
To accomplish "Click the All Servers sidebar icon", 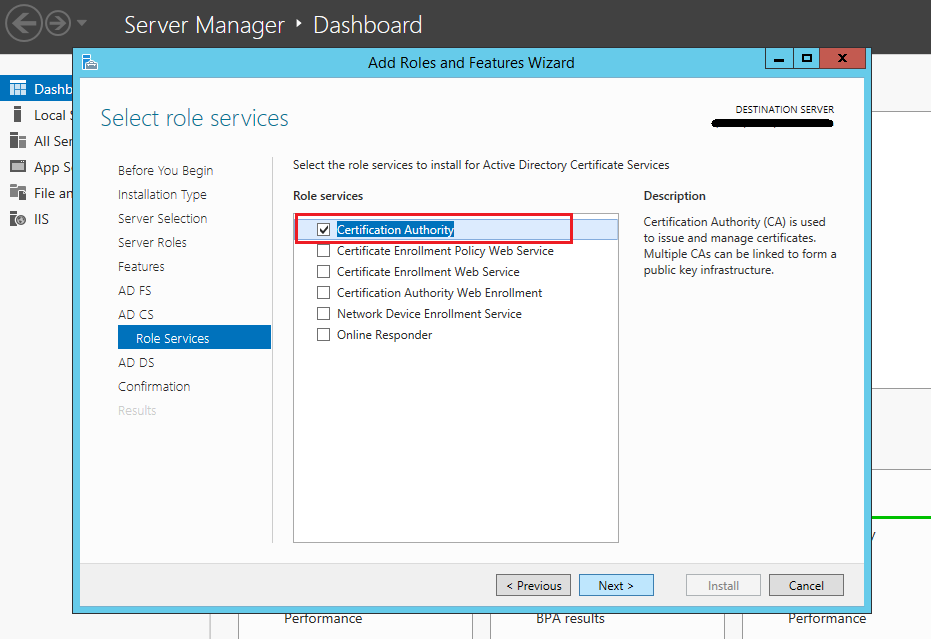I will (18, 141).
